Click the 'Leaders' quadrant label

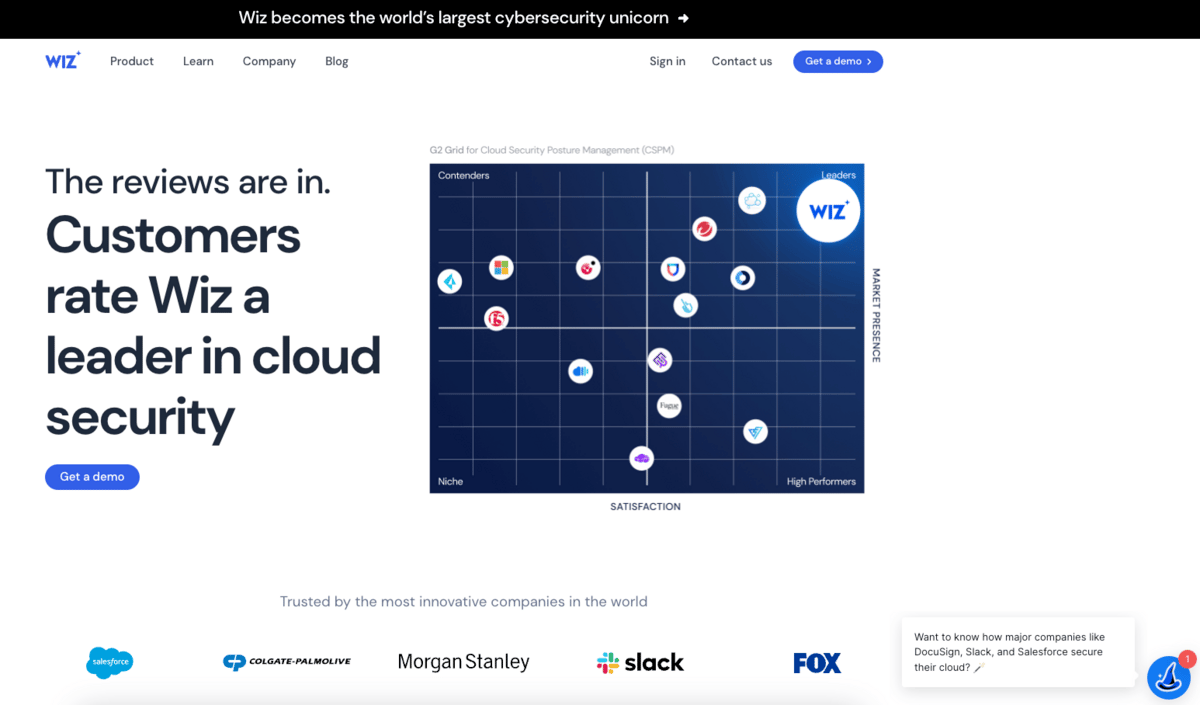838,175
